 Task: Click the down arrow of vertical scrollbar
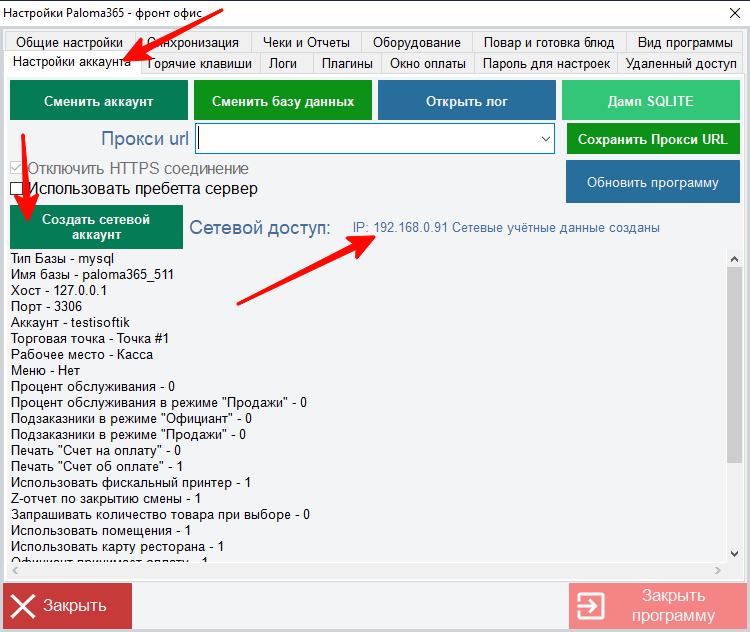point(734,554)
